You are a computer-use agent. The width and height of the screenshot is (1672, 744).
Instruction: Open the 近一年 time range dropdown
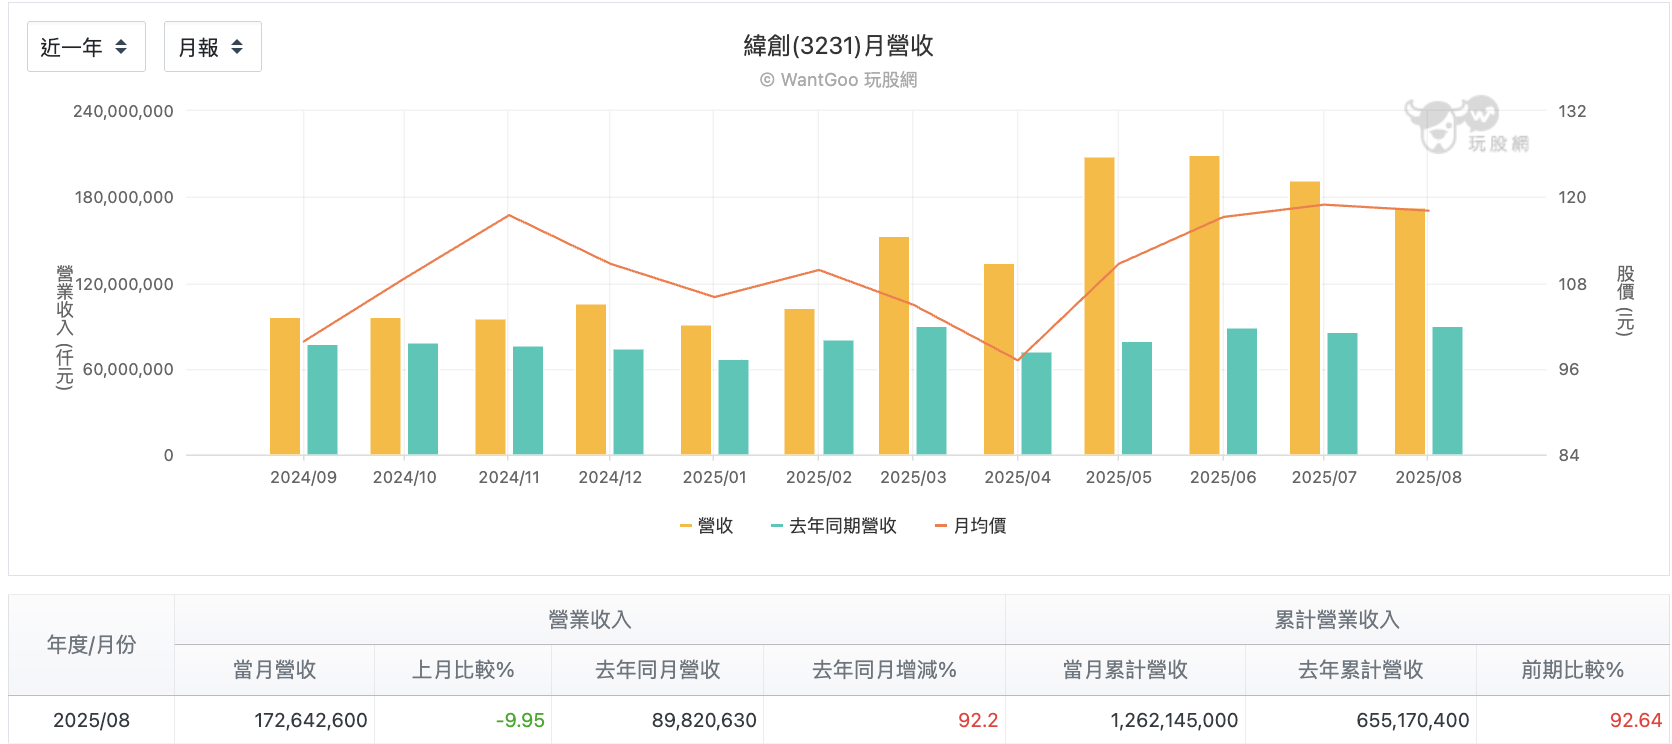pyautogui.click(x=86, y=47)
